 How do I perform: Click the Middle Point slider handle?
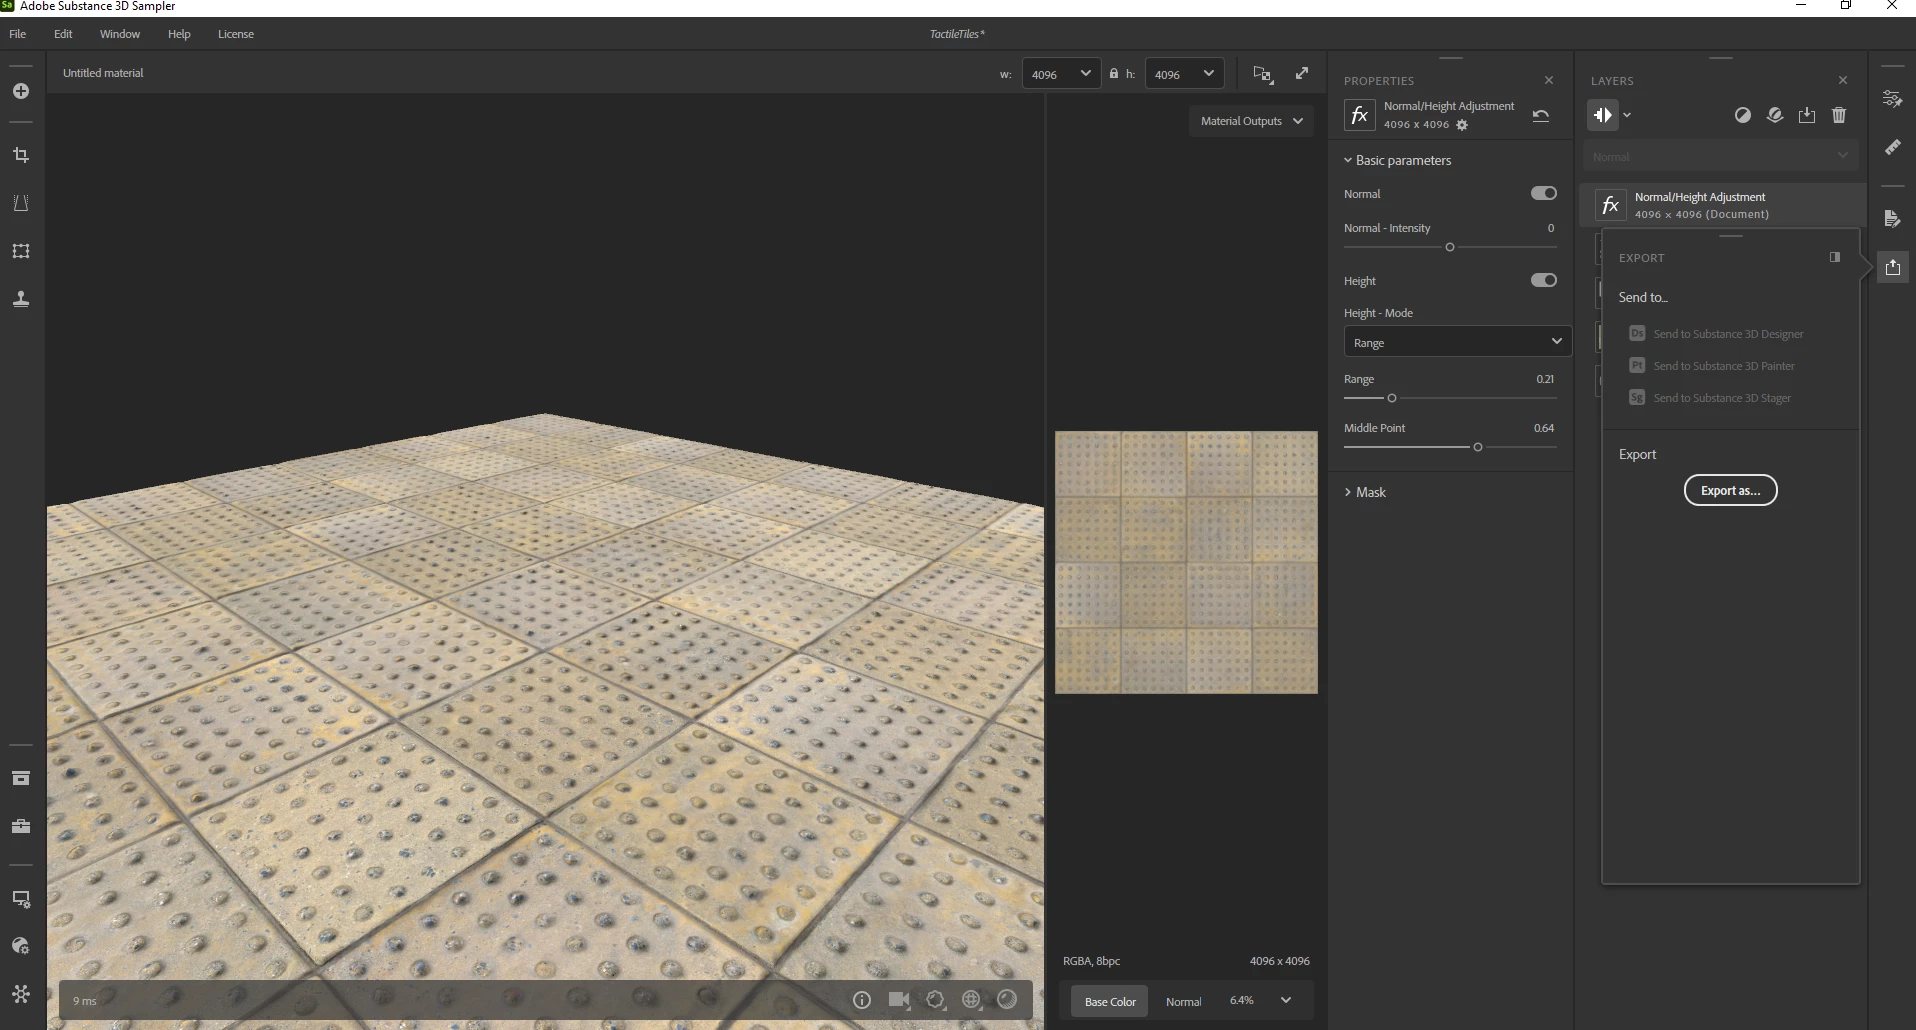tap(1478, 447)
